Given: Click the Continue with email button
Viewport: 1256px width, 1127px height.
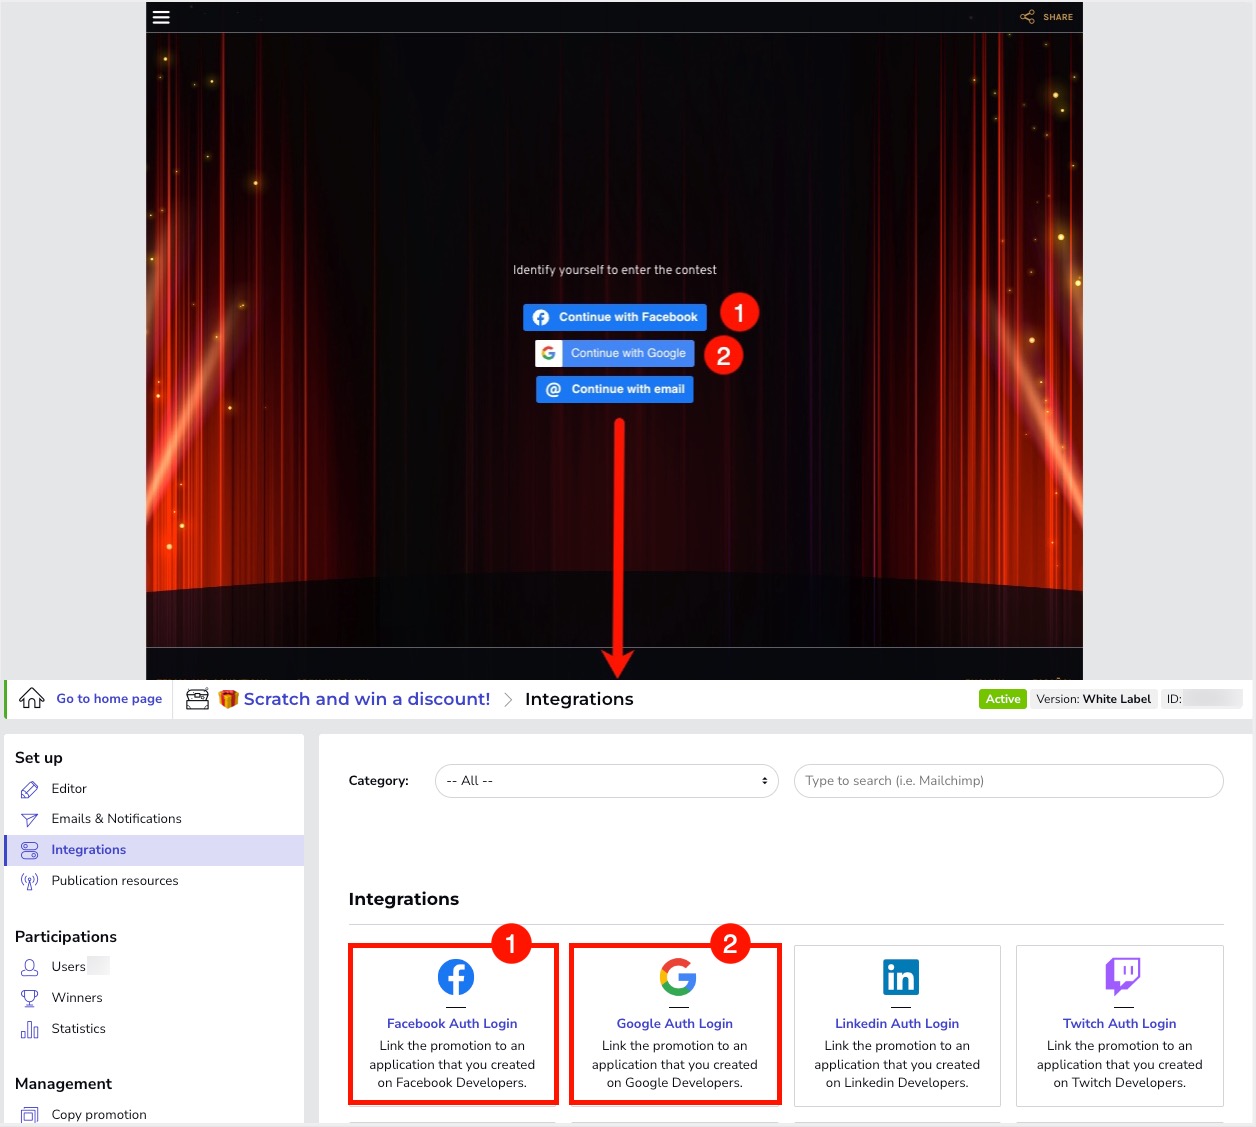Looking at the screenshot, I should click(x=614, y=389).
